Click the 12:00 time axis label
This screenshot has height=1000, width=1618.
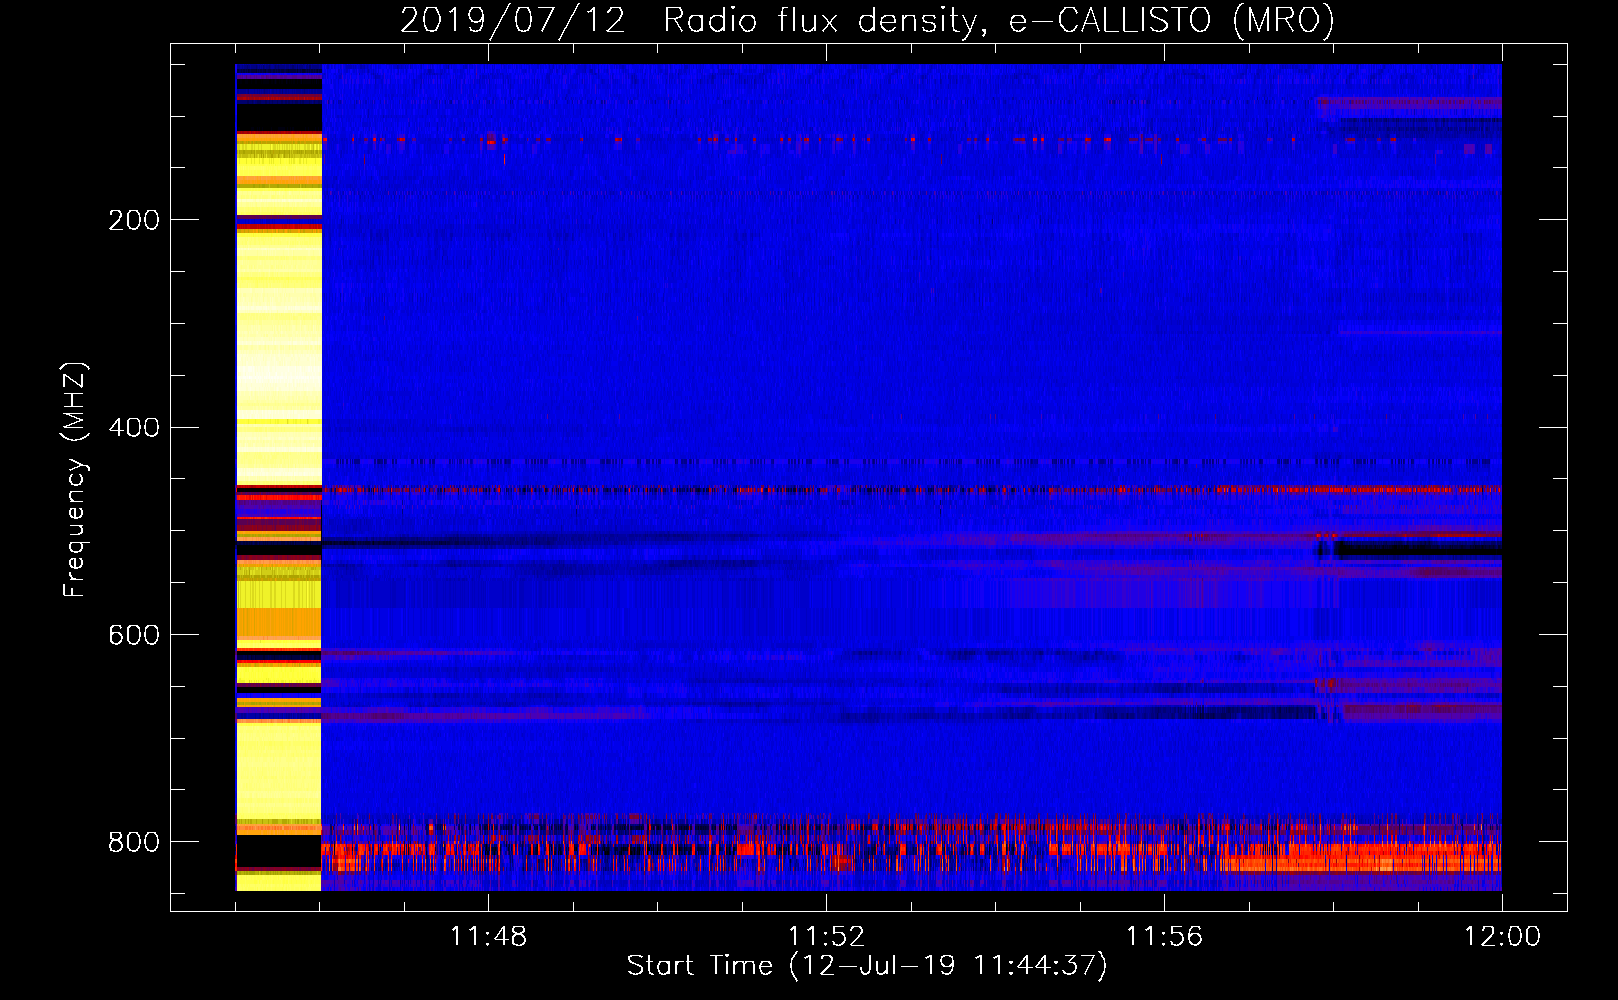tap(1502, 937)
